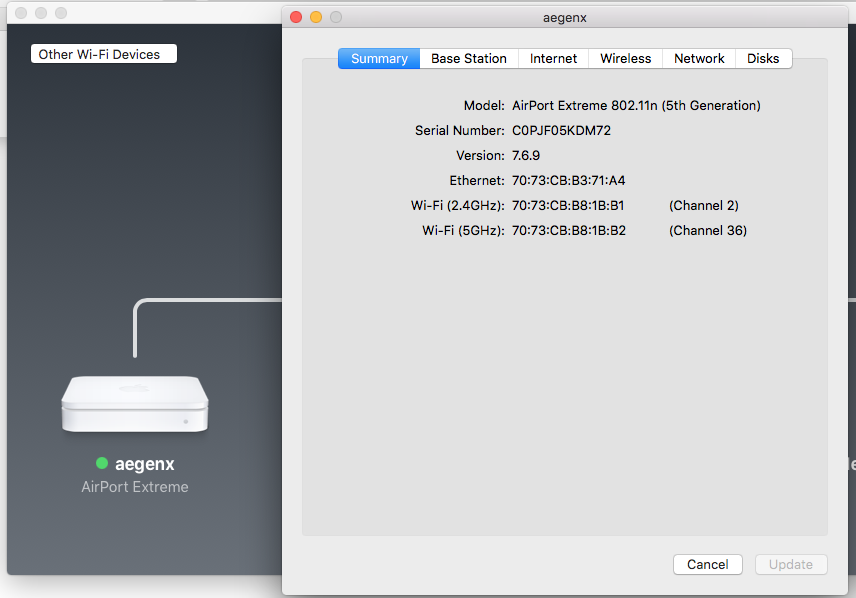Click the aegenx base station name
Image resolution: width=856 pixels, height=598 pixels.
click(145, 464)
